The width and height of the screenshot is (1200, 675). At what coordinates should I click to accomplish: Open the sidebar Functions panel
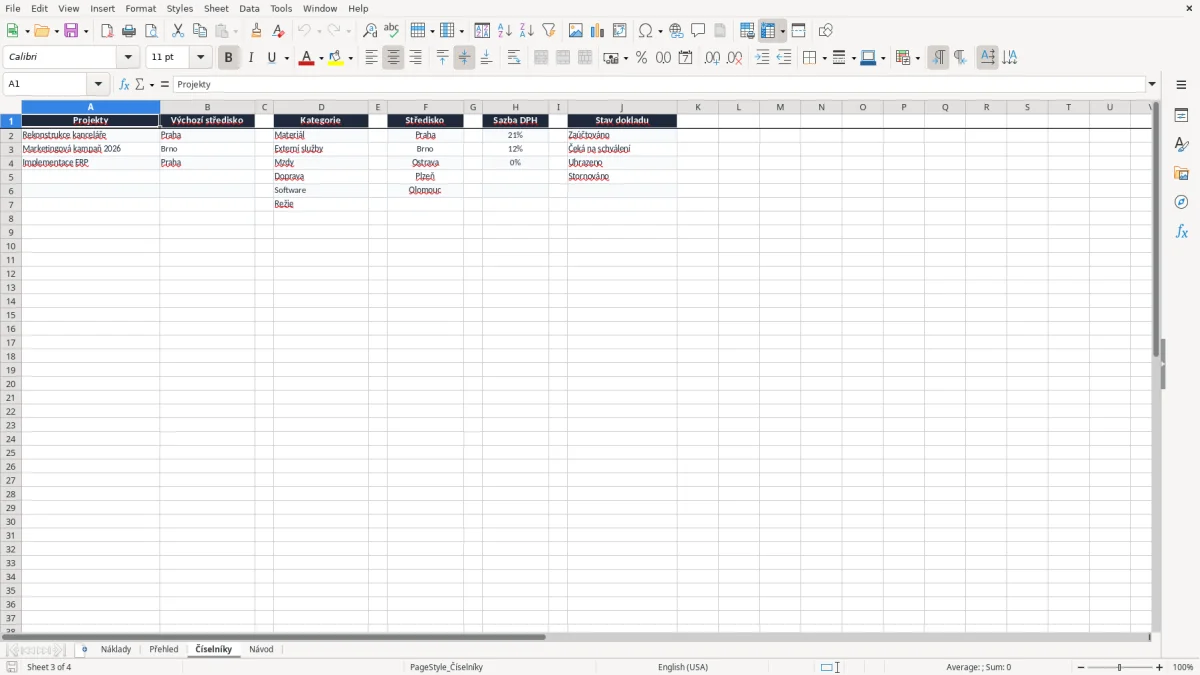pos(1181,232)
